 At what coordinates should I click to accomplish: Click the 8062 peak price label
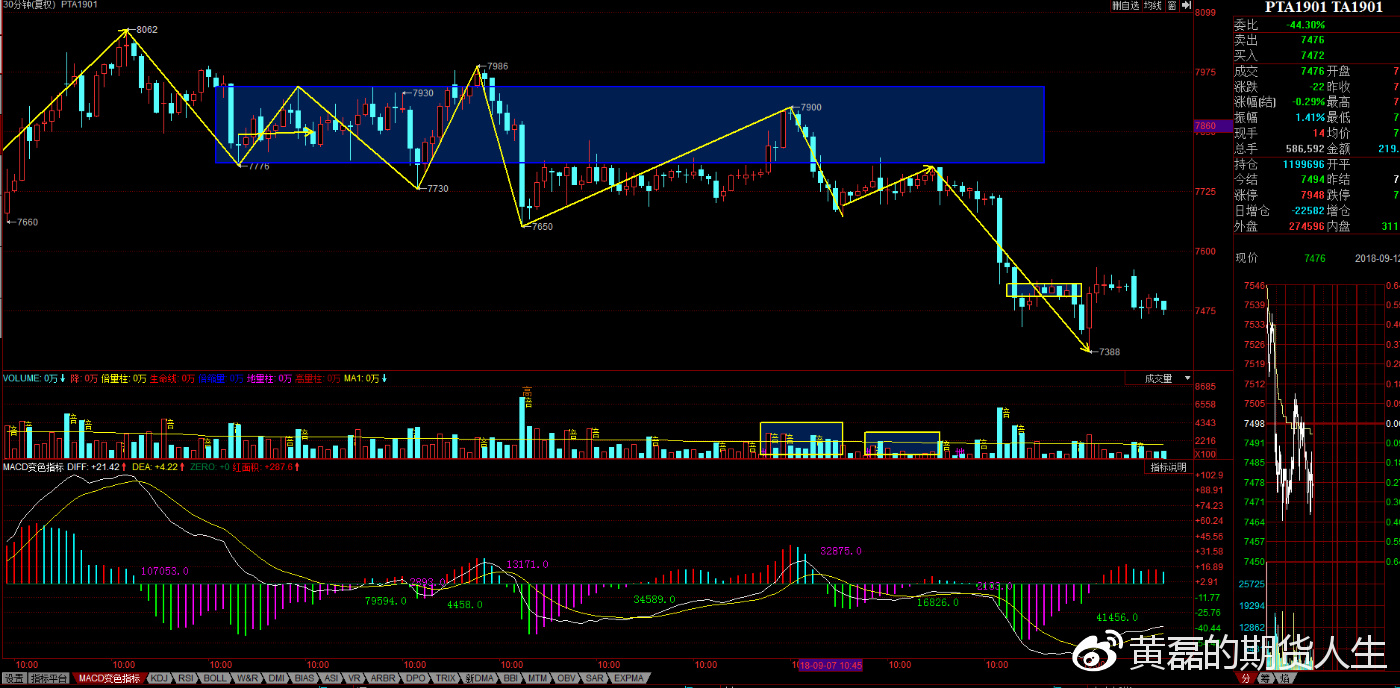tap(146, 30)
